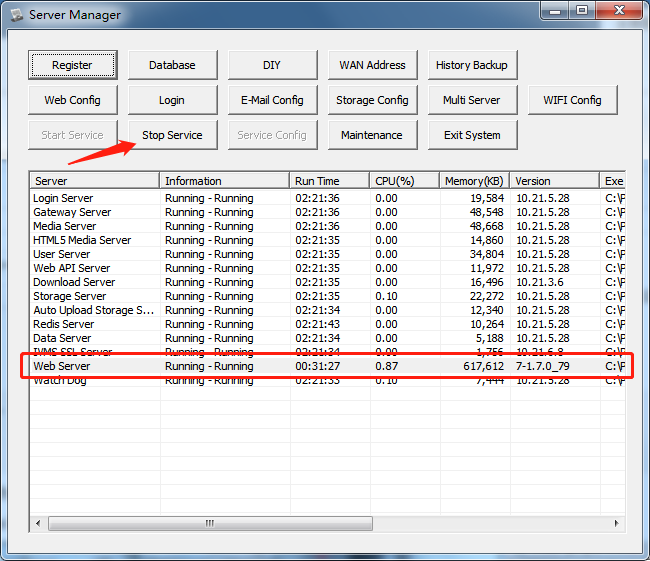Sort by CPU(%) column header
Image resolution: width=650 pixels, height=561 pixels.
pyautogui.click(x=405, y=181)
